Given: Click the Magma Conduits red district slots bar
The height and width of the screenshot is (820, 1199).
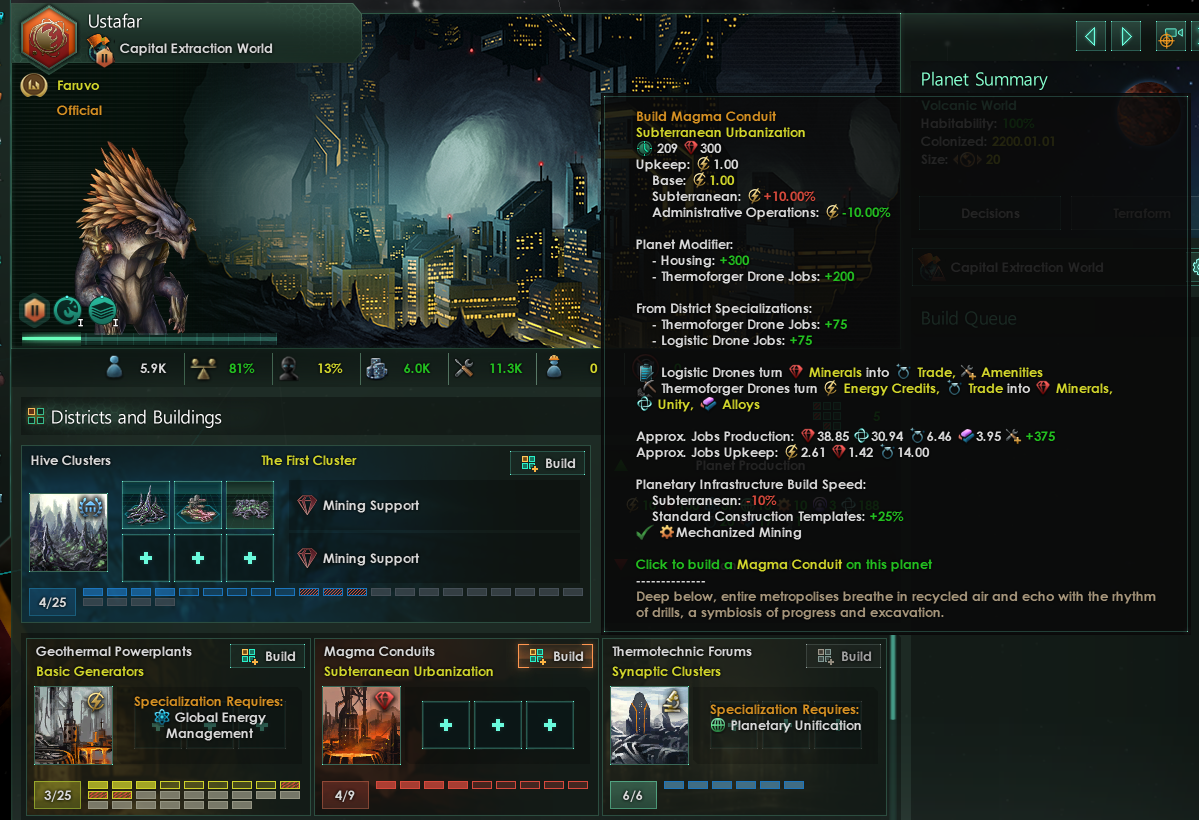Looking at the screenshot, I should (482, 785).
